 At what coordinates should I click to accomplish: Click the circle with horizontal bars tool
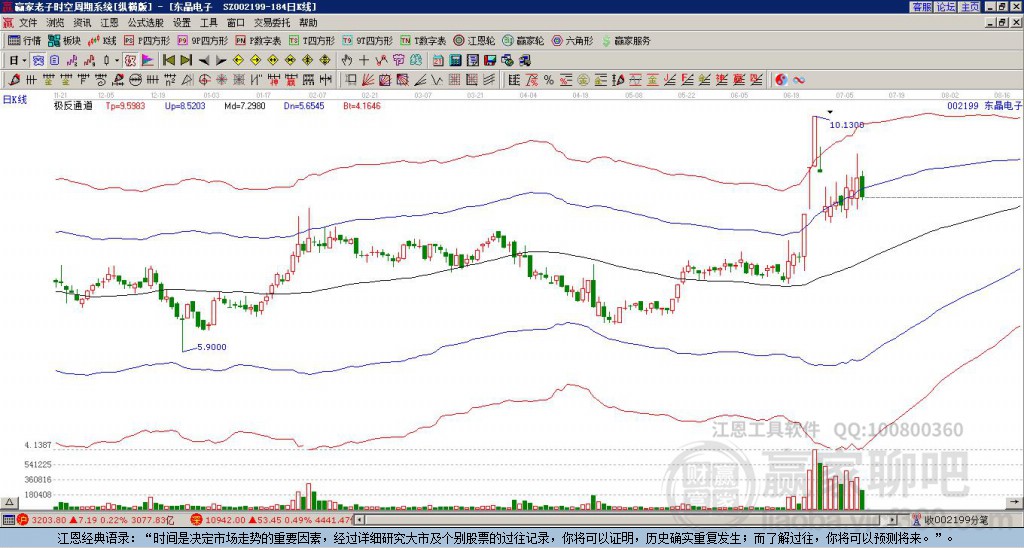(135, 80)
